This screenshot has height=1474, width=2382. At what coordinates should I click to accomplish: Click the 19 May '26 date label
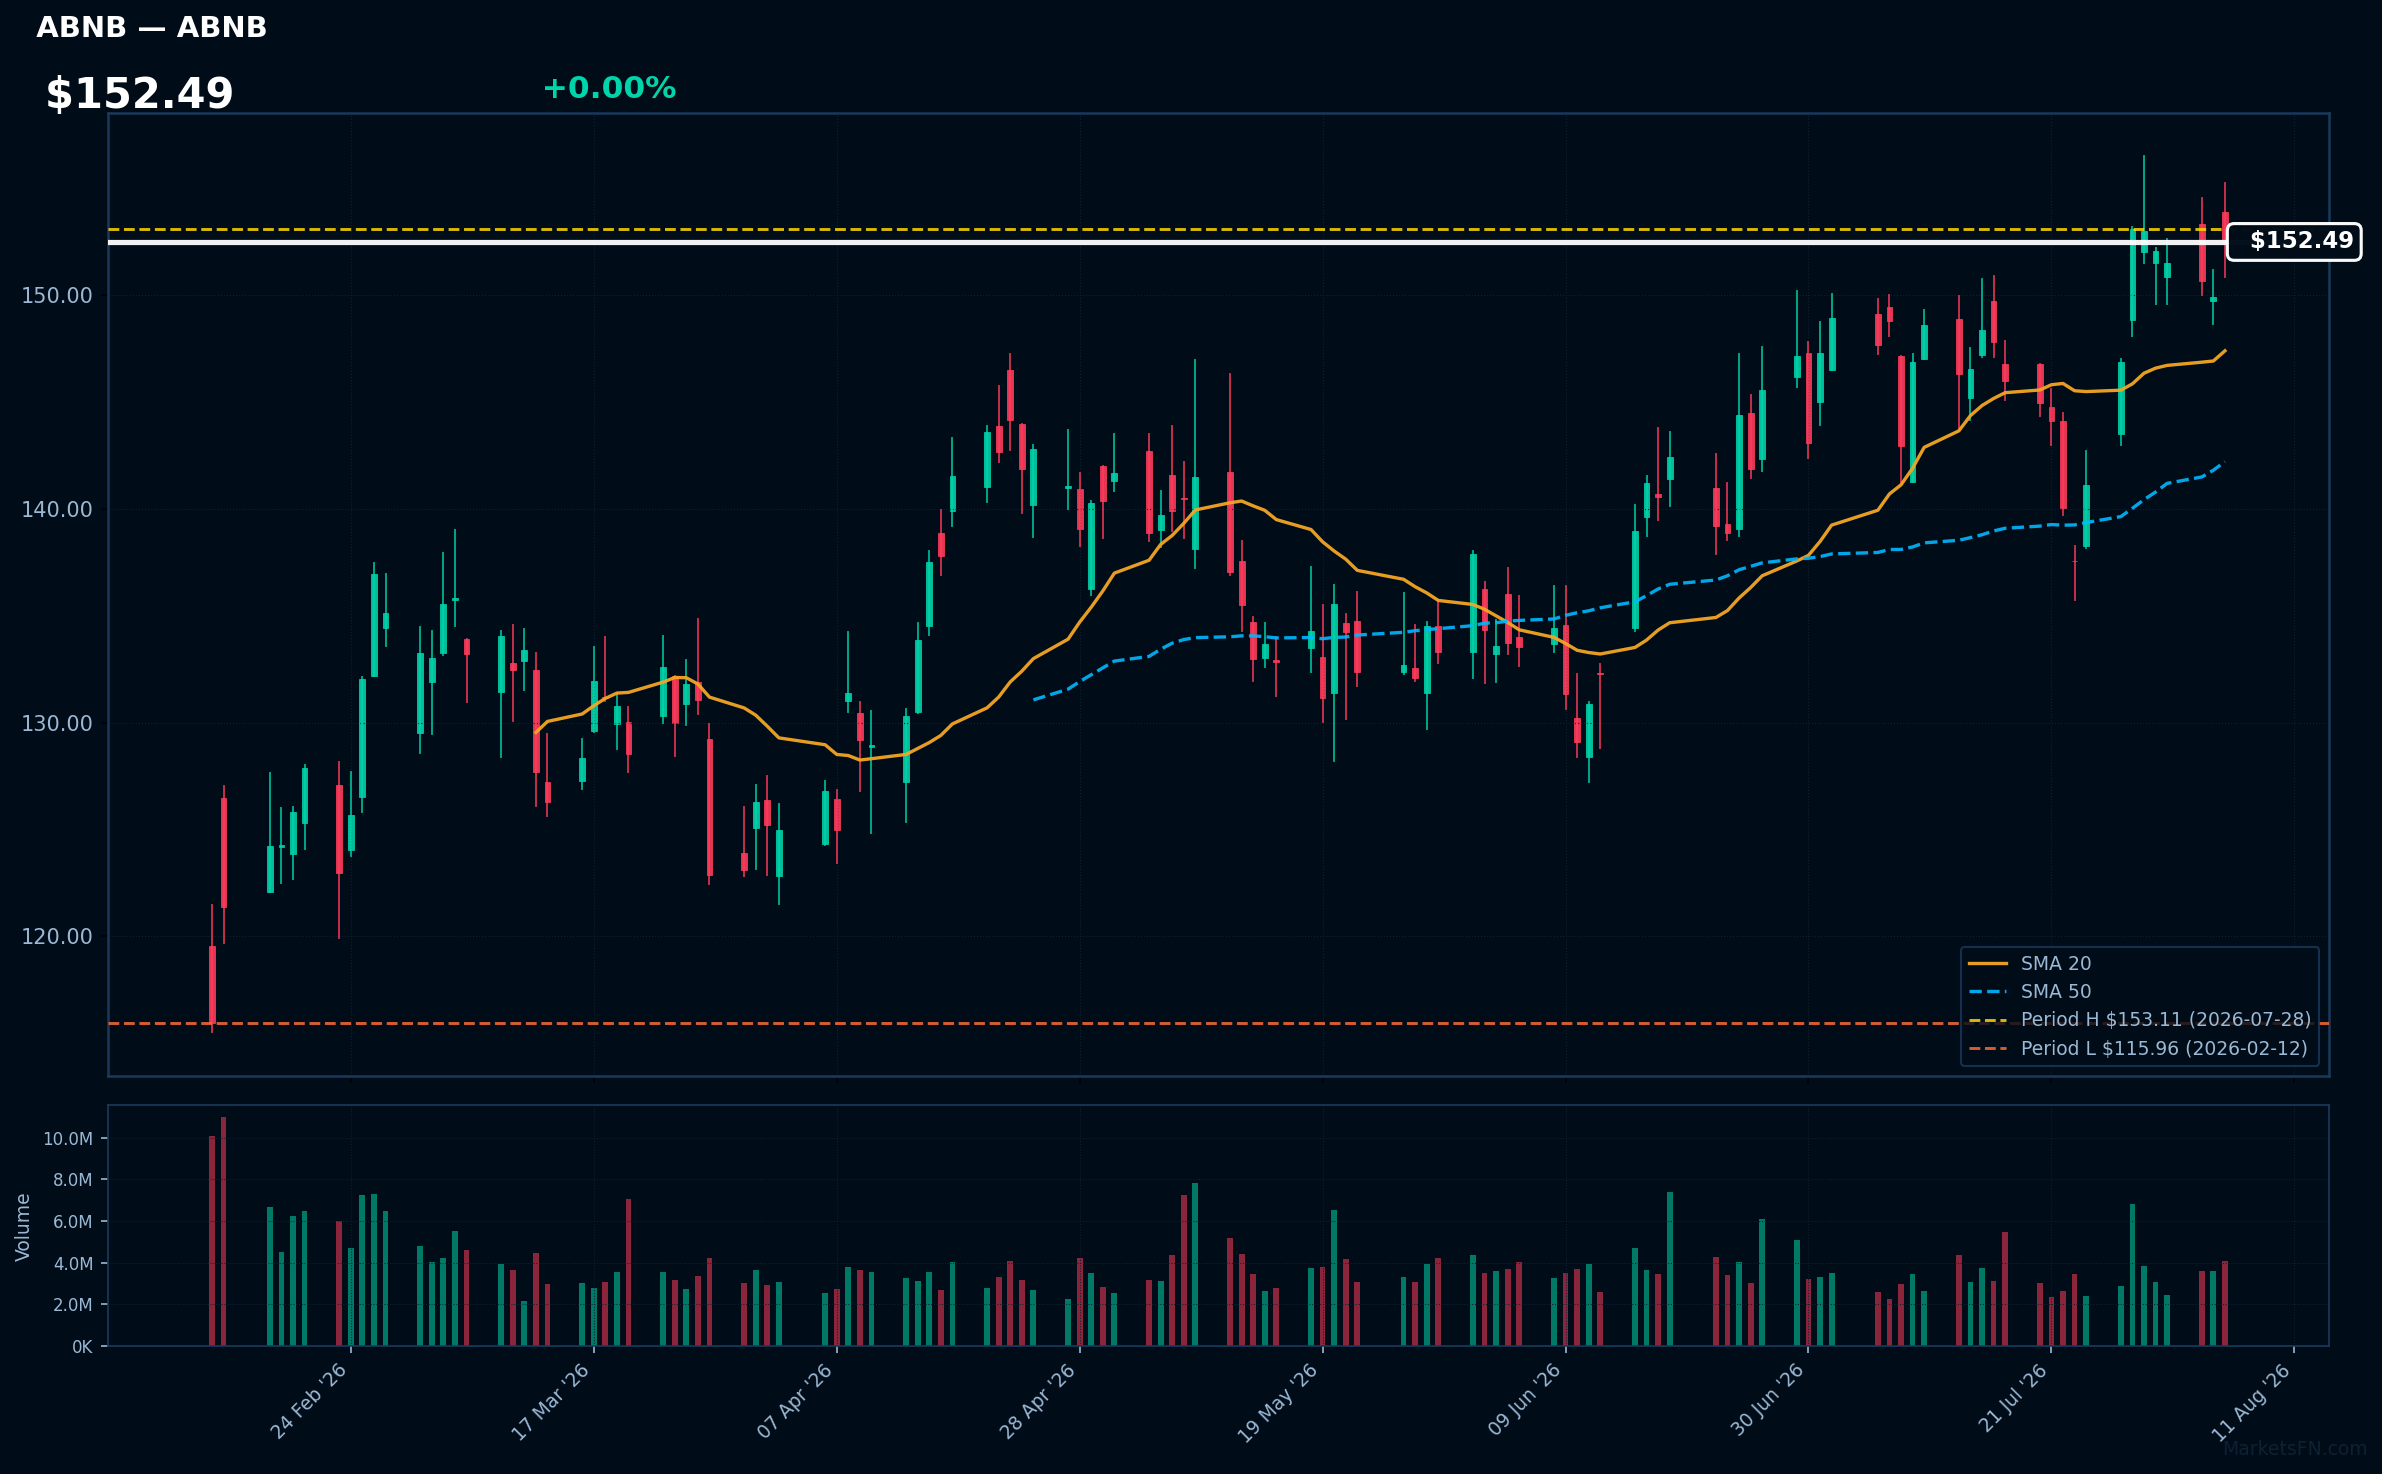(x=1280, y=1401)
